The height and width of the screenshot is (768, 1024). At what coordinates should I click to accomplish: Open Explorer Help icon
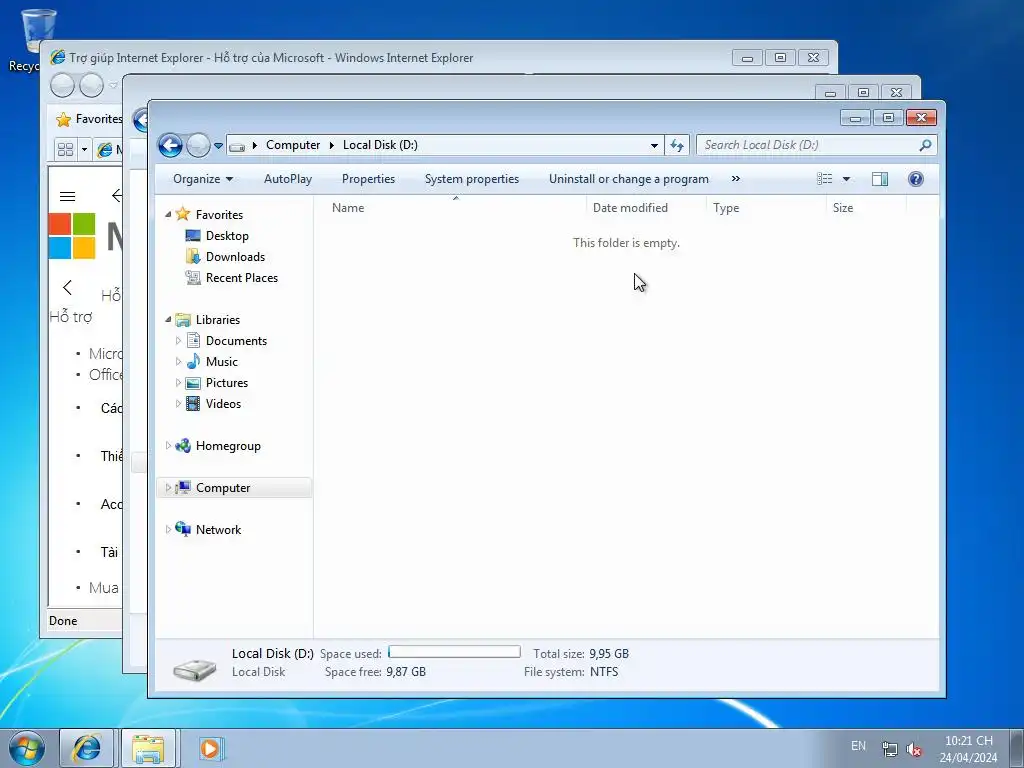point(916,179)
